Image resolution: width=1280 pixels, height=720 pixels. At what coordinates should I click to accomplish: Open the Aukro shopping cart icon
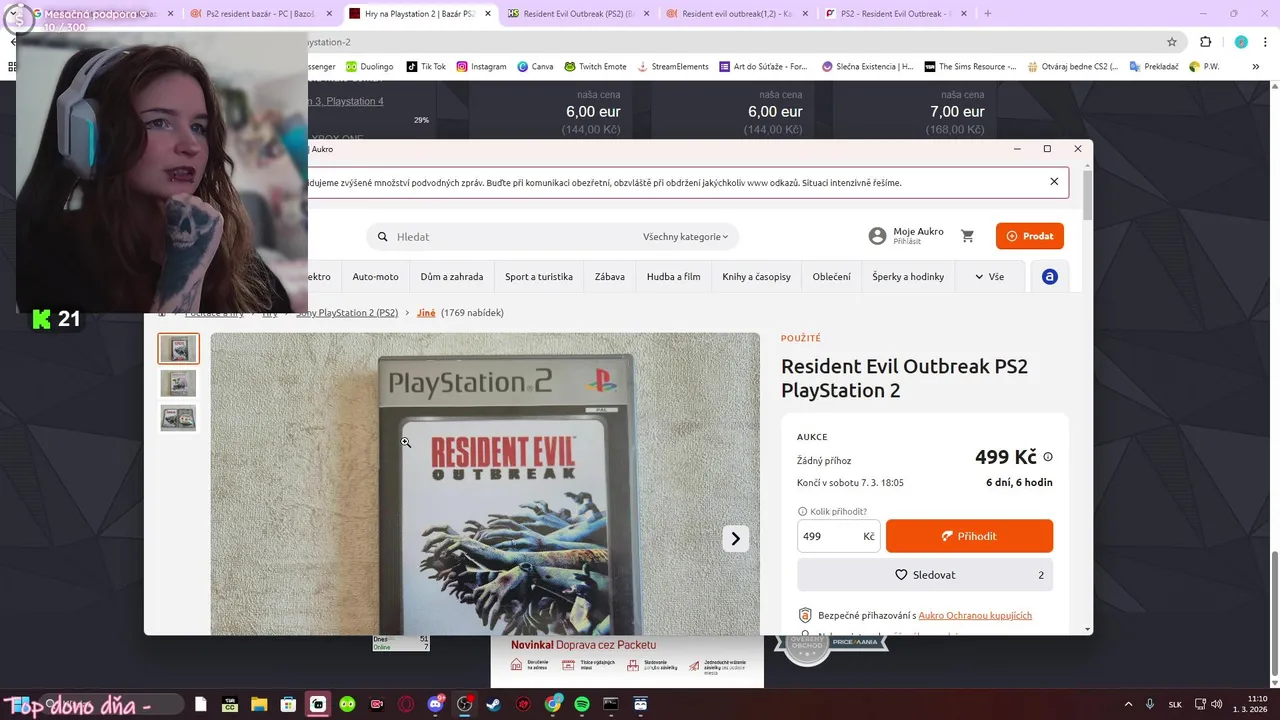point(967,236)
